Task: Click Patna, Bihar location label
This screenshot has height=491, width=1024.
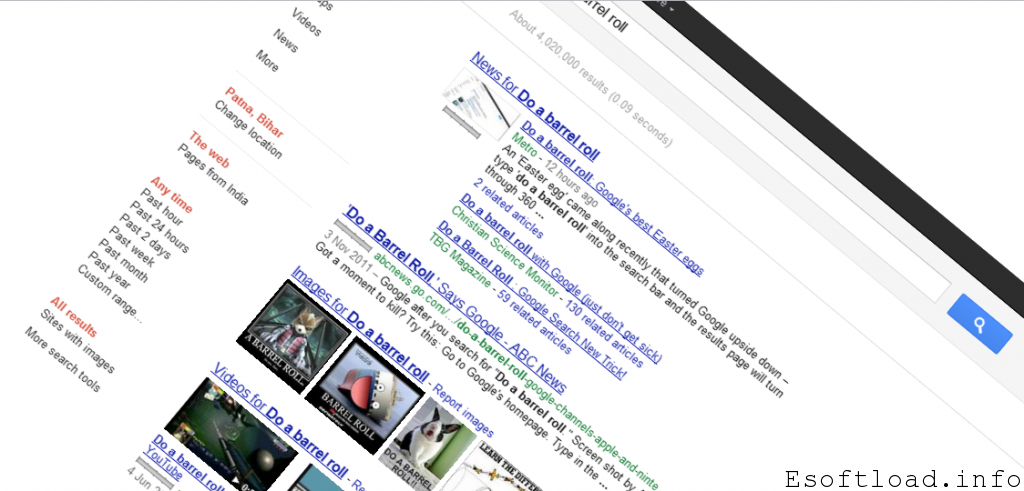Action: click(255, 112)
